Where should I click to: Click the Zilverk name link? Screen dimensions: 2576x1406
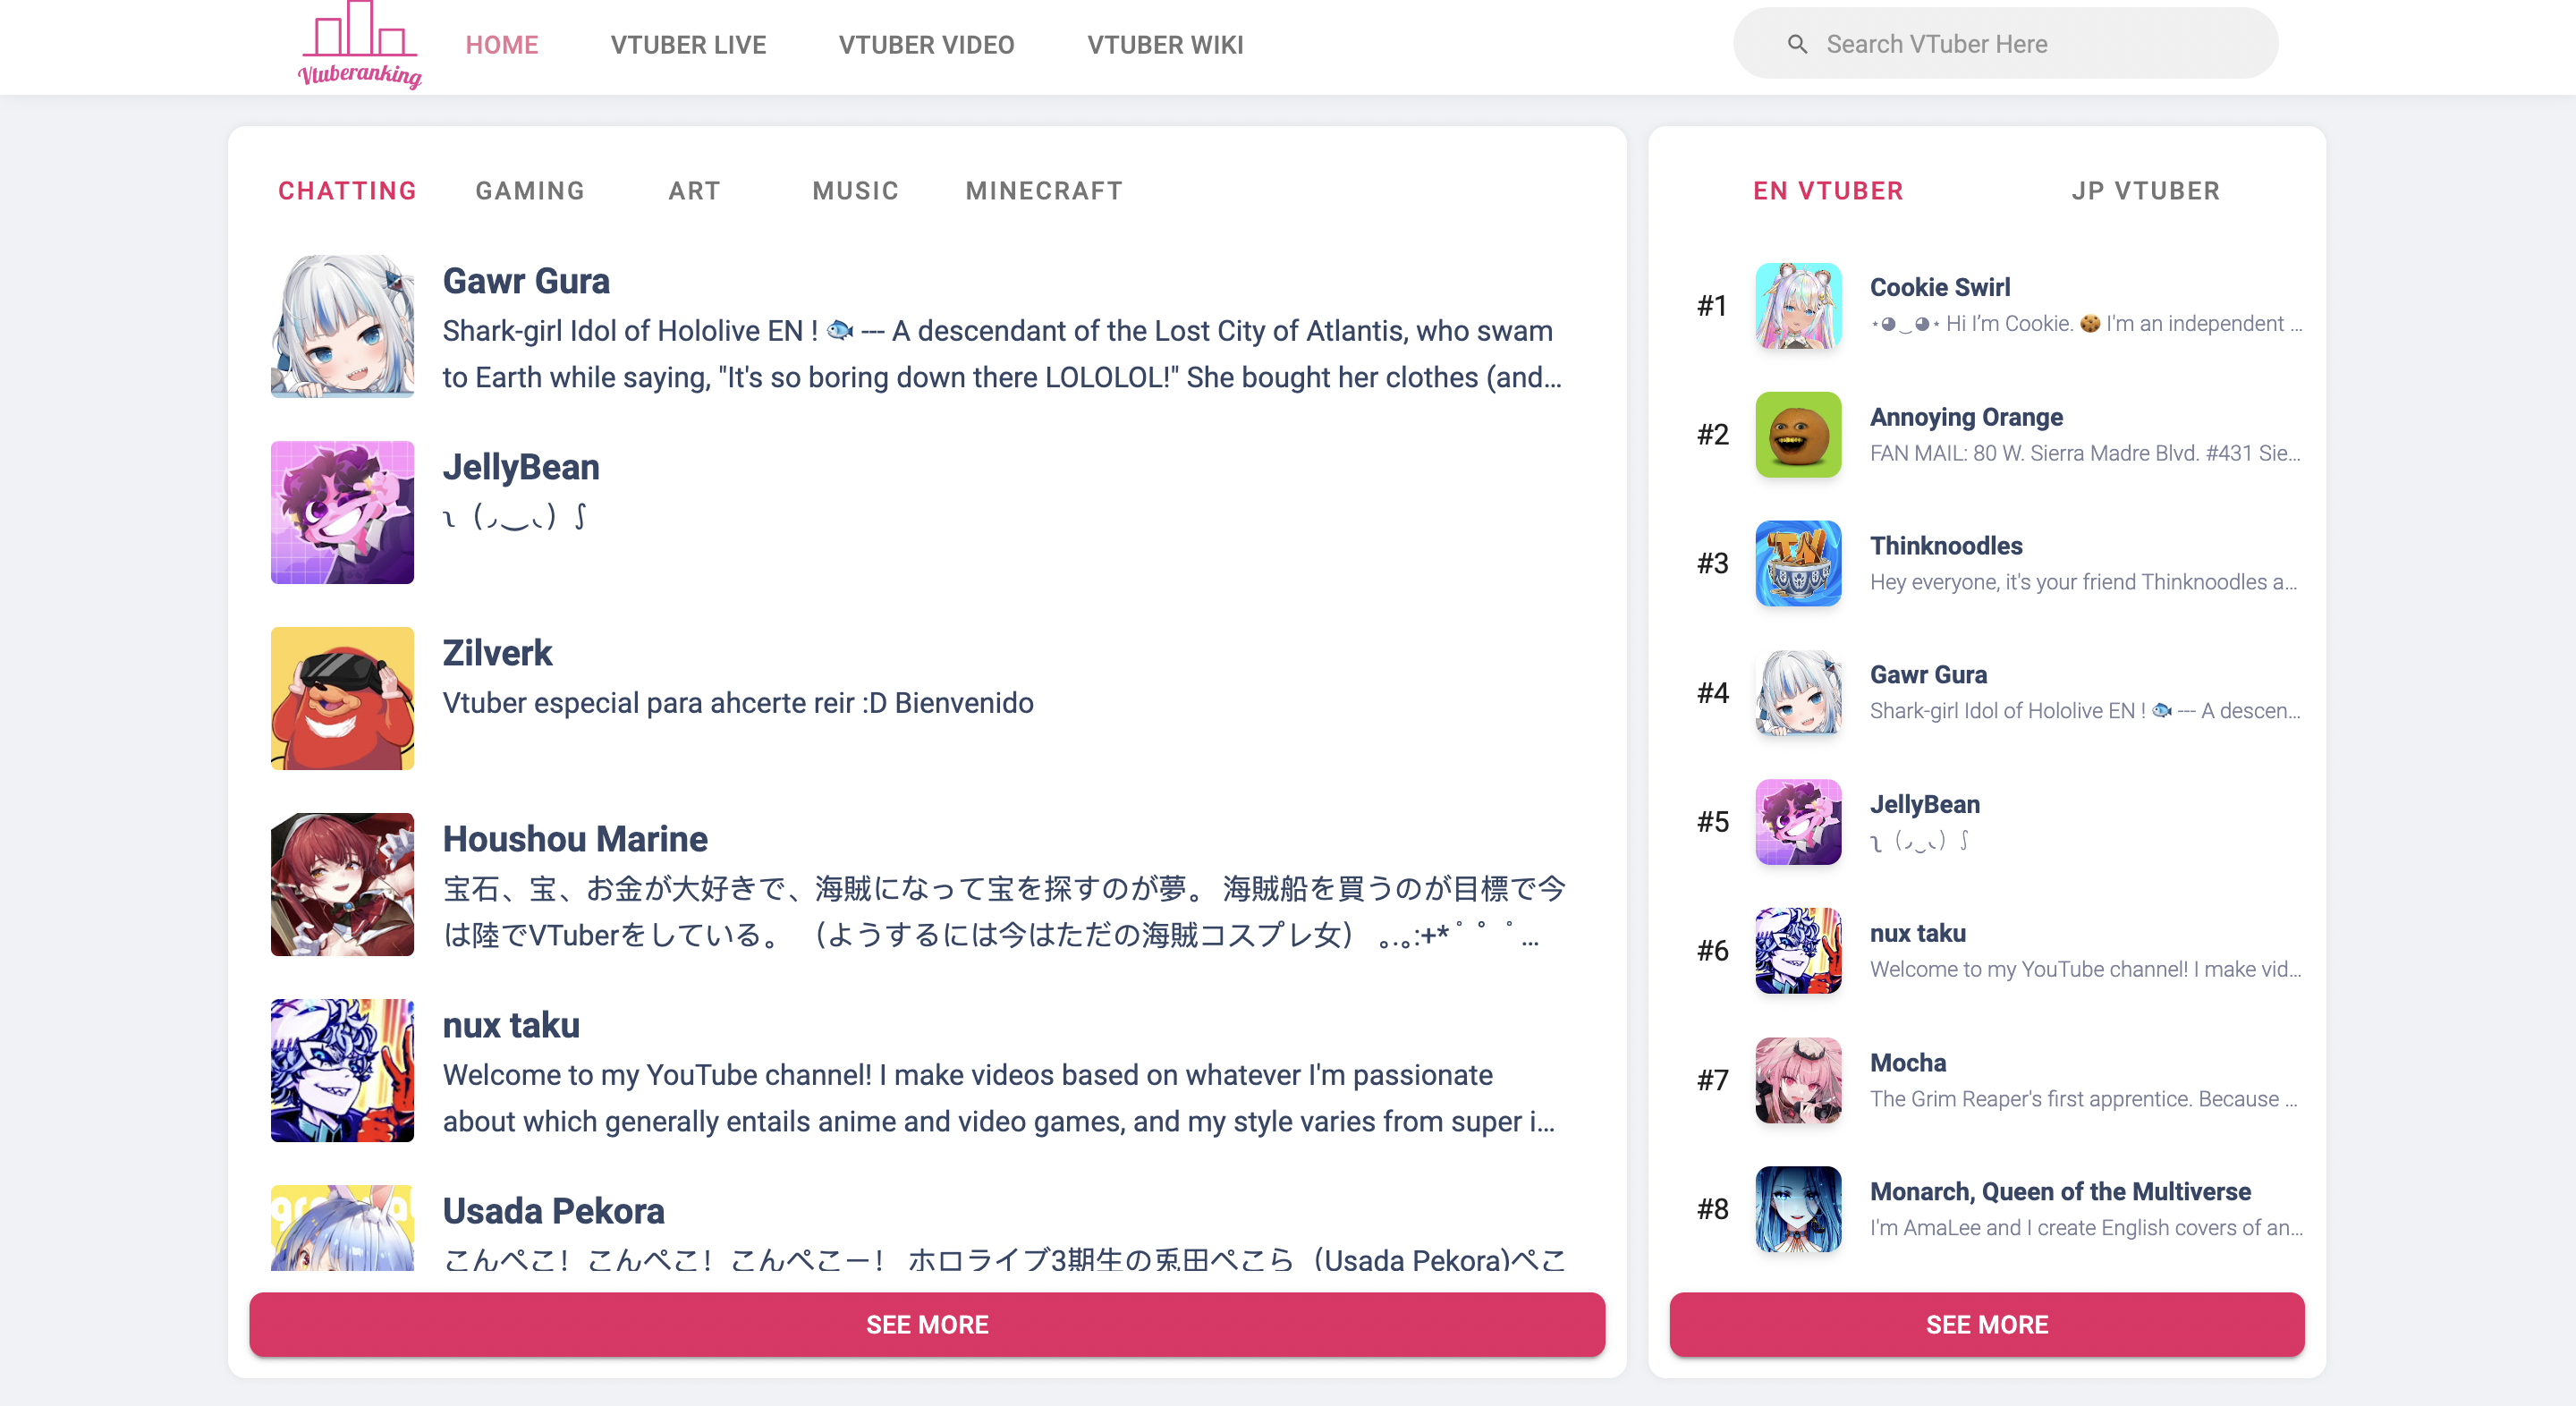pyautogui.click(x=497, y=653)
